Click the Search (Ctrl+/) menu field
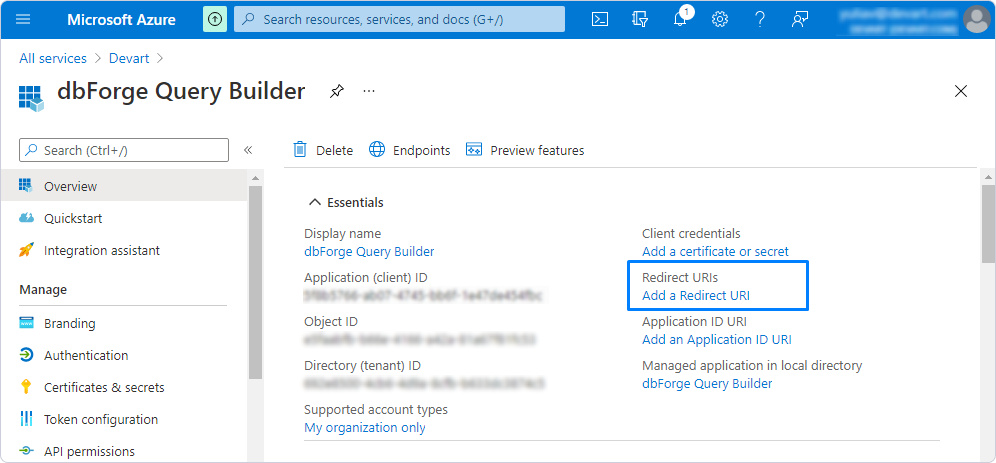This screenshot has width=996, height=463. 124,150
